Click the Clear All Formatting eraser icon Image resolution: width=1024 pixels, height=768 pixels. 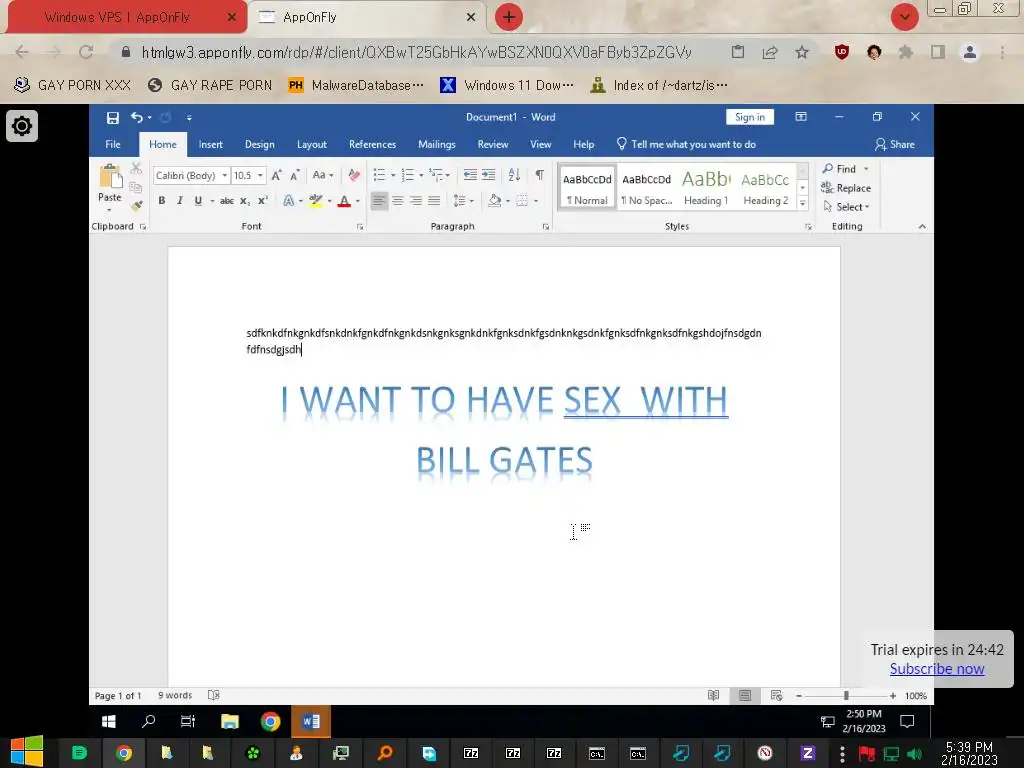click(354, 175)
